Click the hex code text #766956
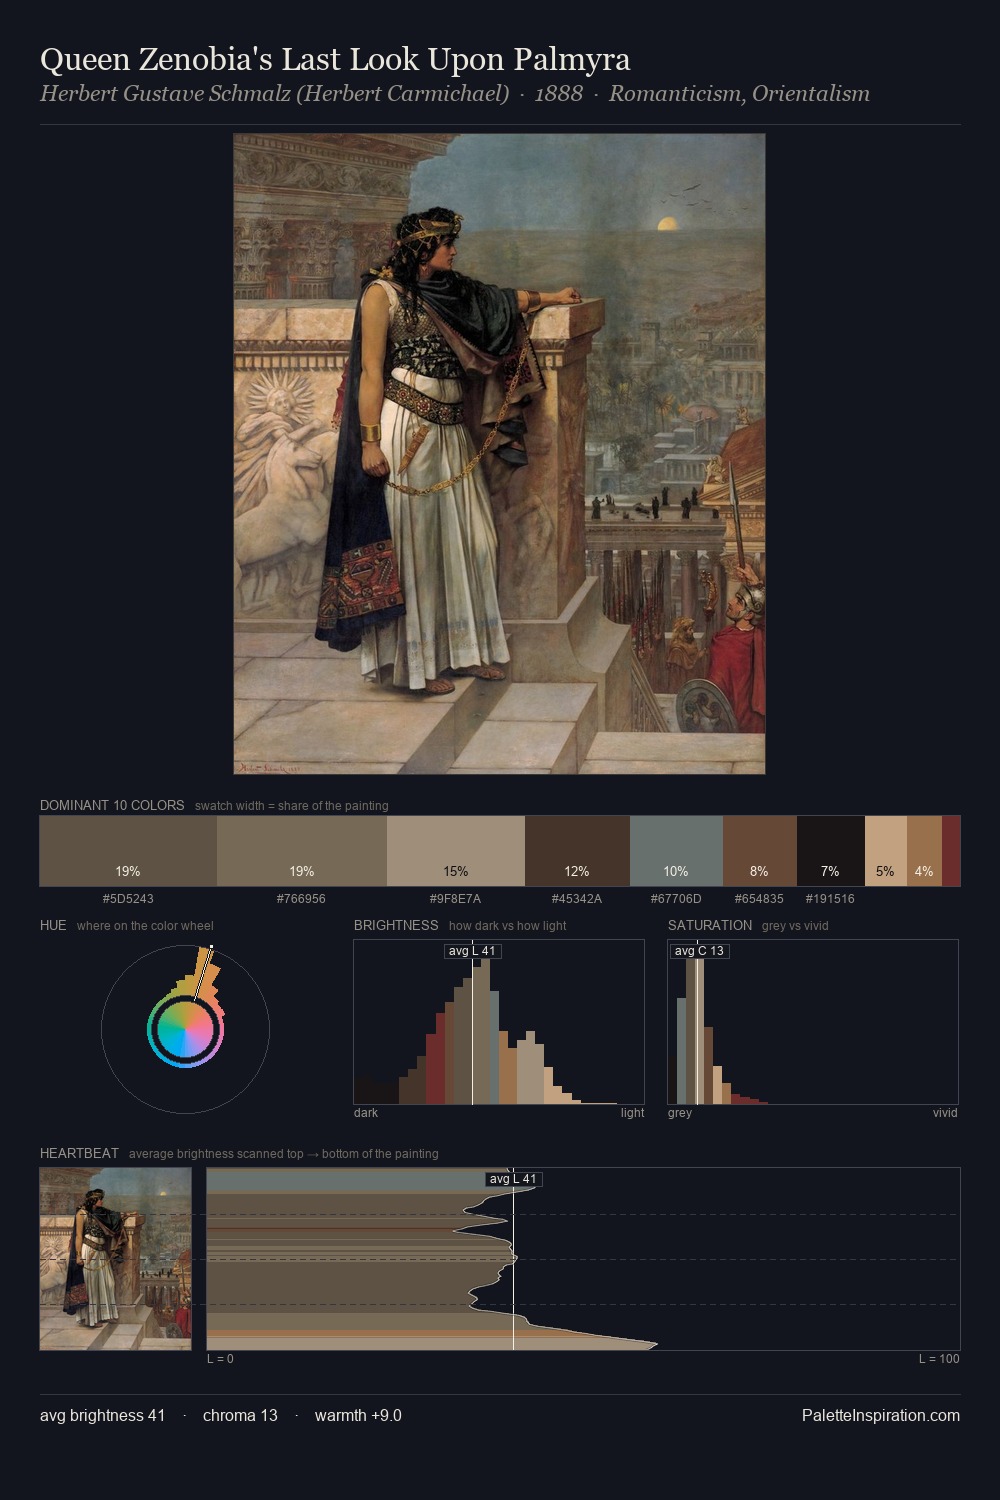This screenshot has width=1000, height=1500. (301, 899)
